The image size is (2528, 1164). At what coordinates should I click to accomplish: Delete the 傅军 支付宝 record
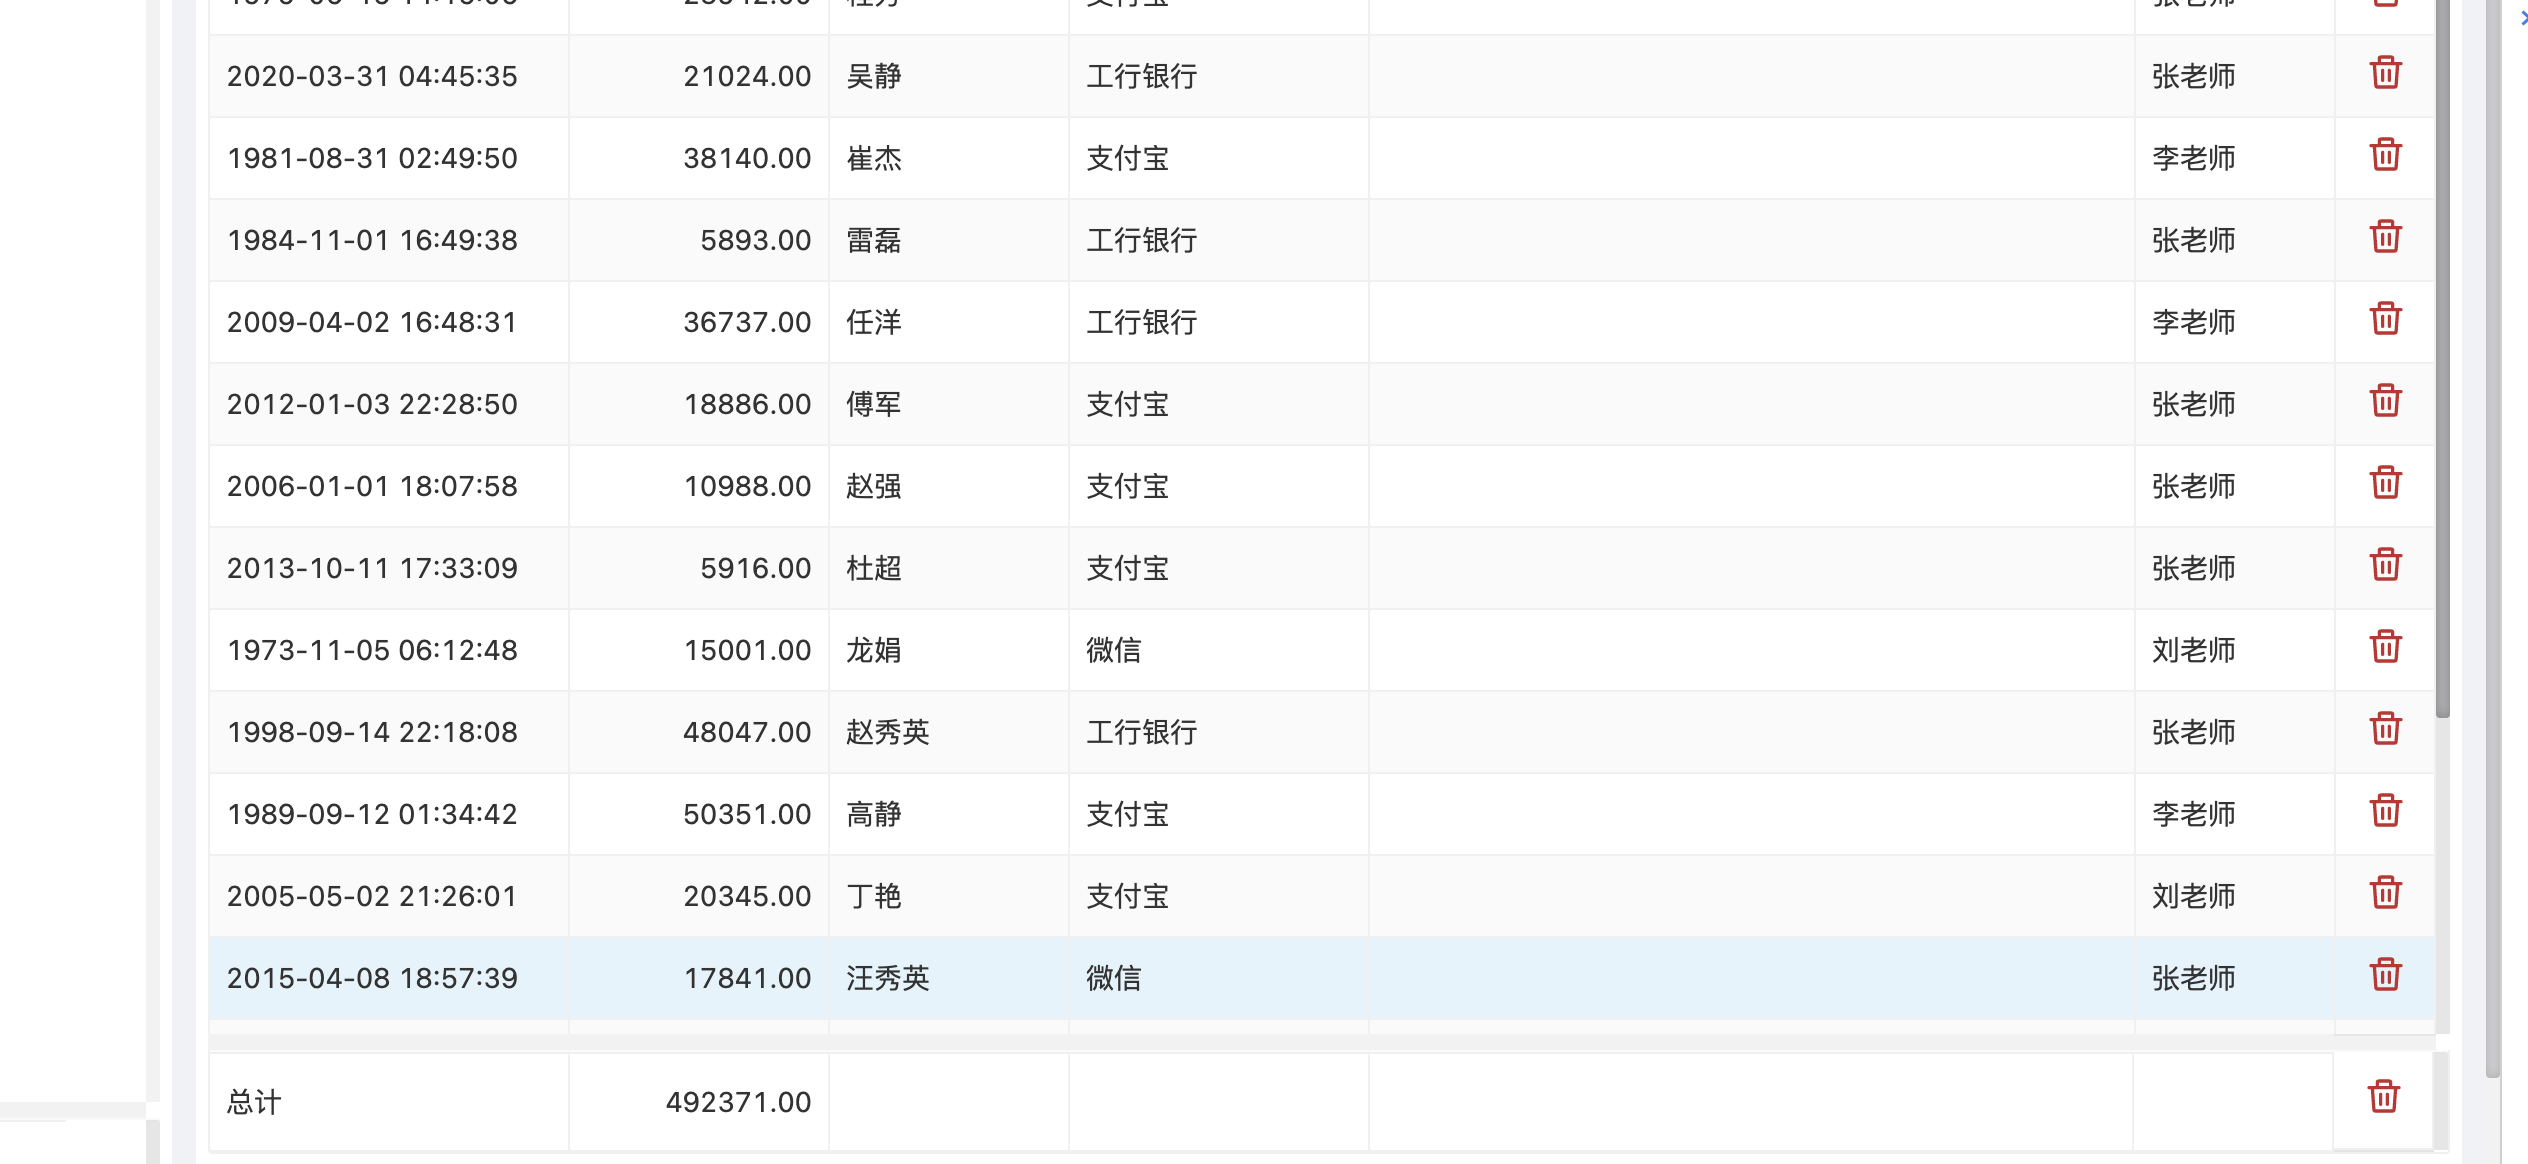(2387, 402)
